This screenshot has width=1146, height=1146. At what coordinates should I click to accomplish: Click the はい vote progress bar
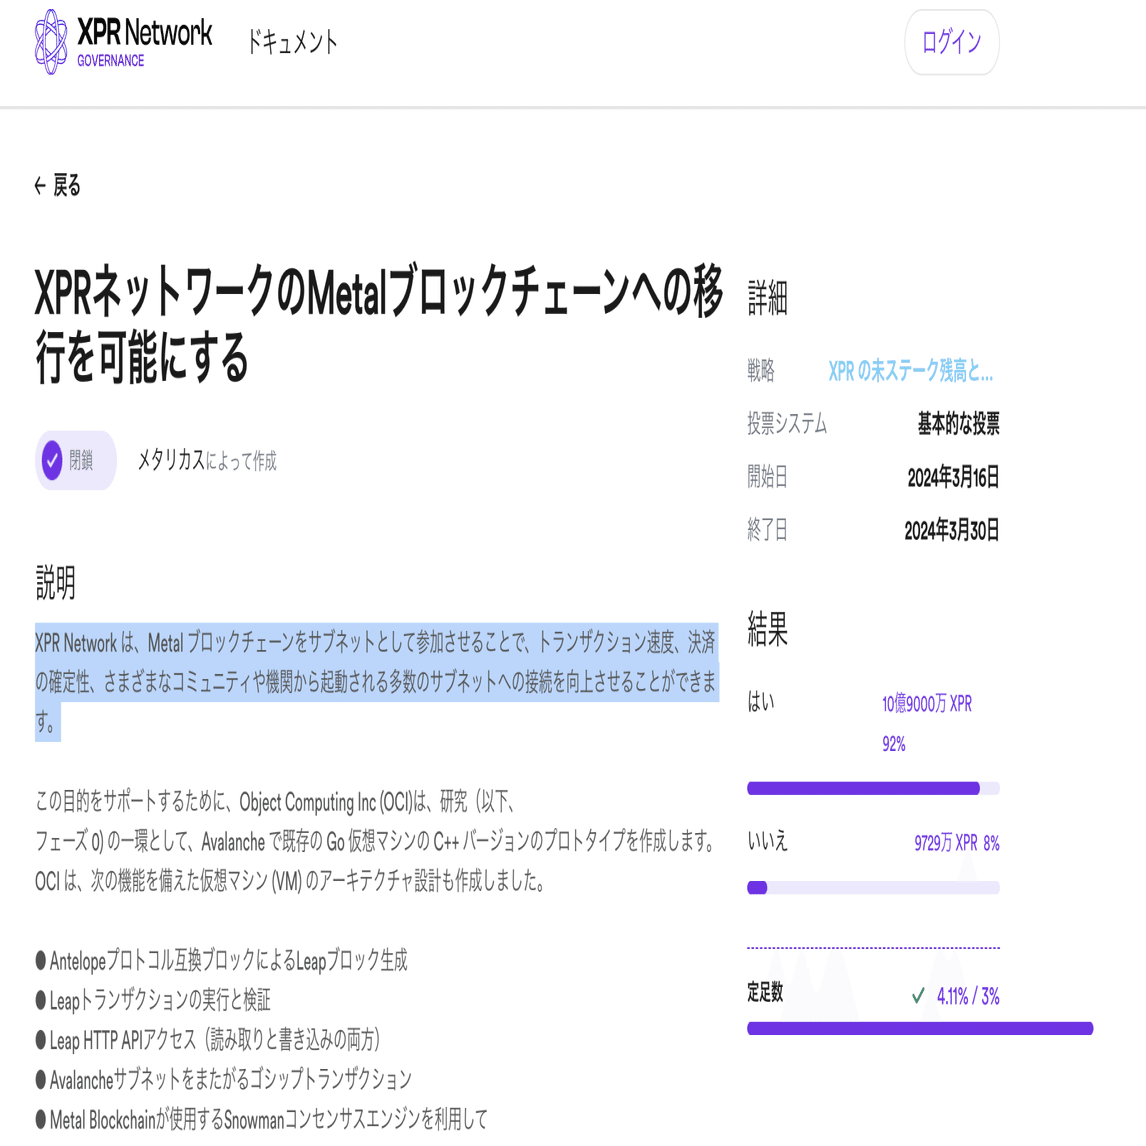point(873,788)
